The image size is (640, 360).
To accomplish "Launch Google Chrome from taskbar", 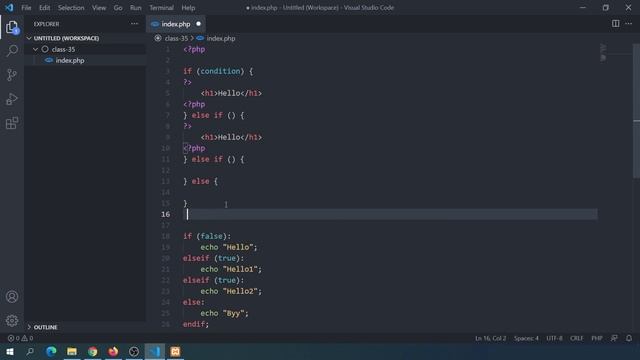I will pyautogui.click(x=93, y=351).
